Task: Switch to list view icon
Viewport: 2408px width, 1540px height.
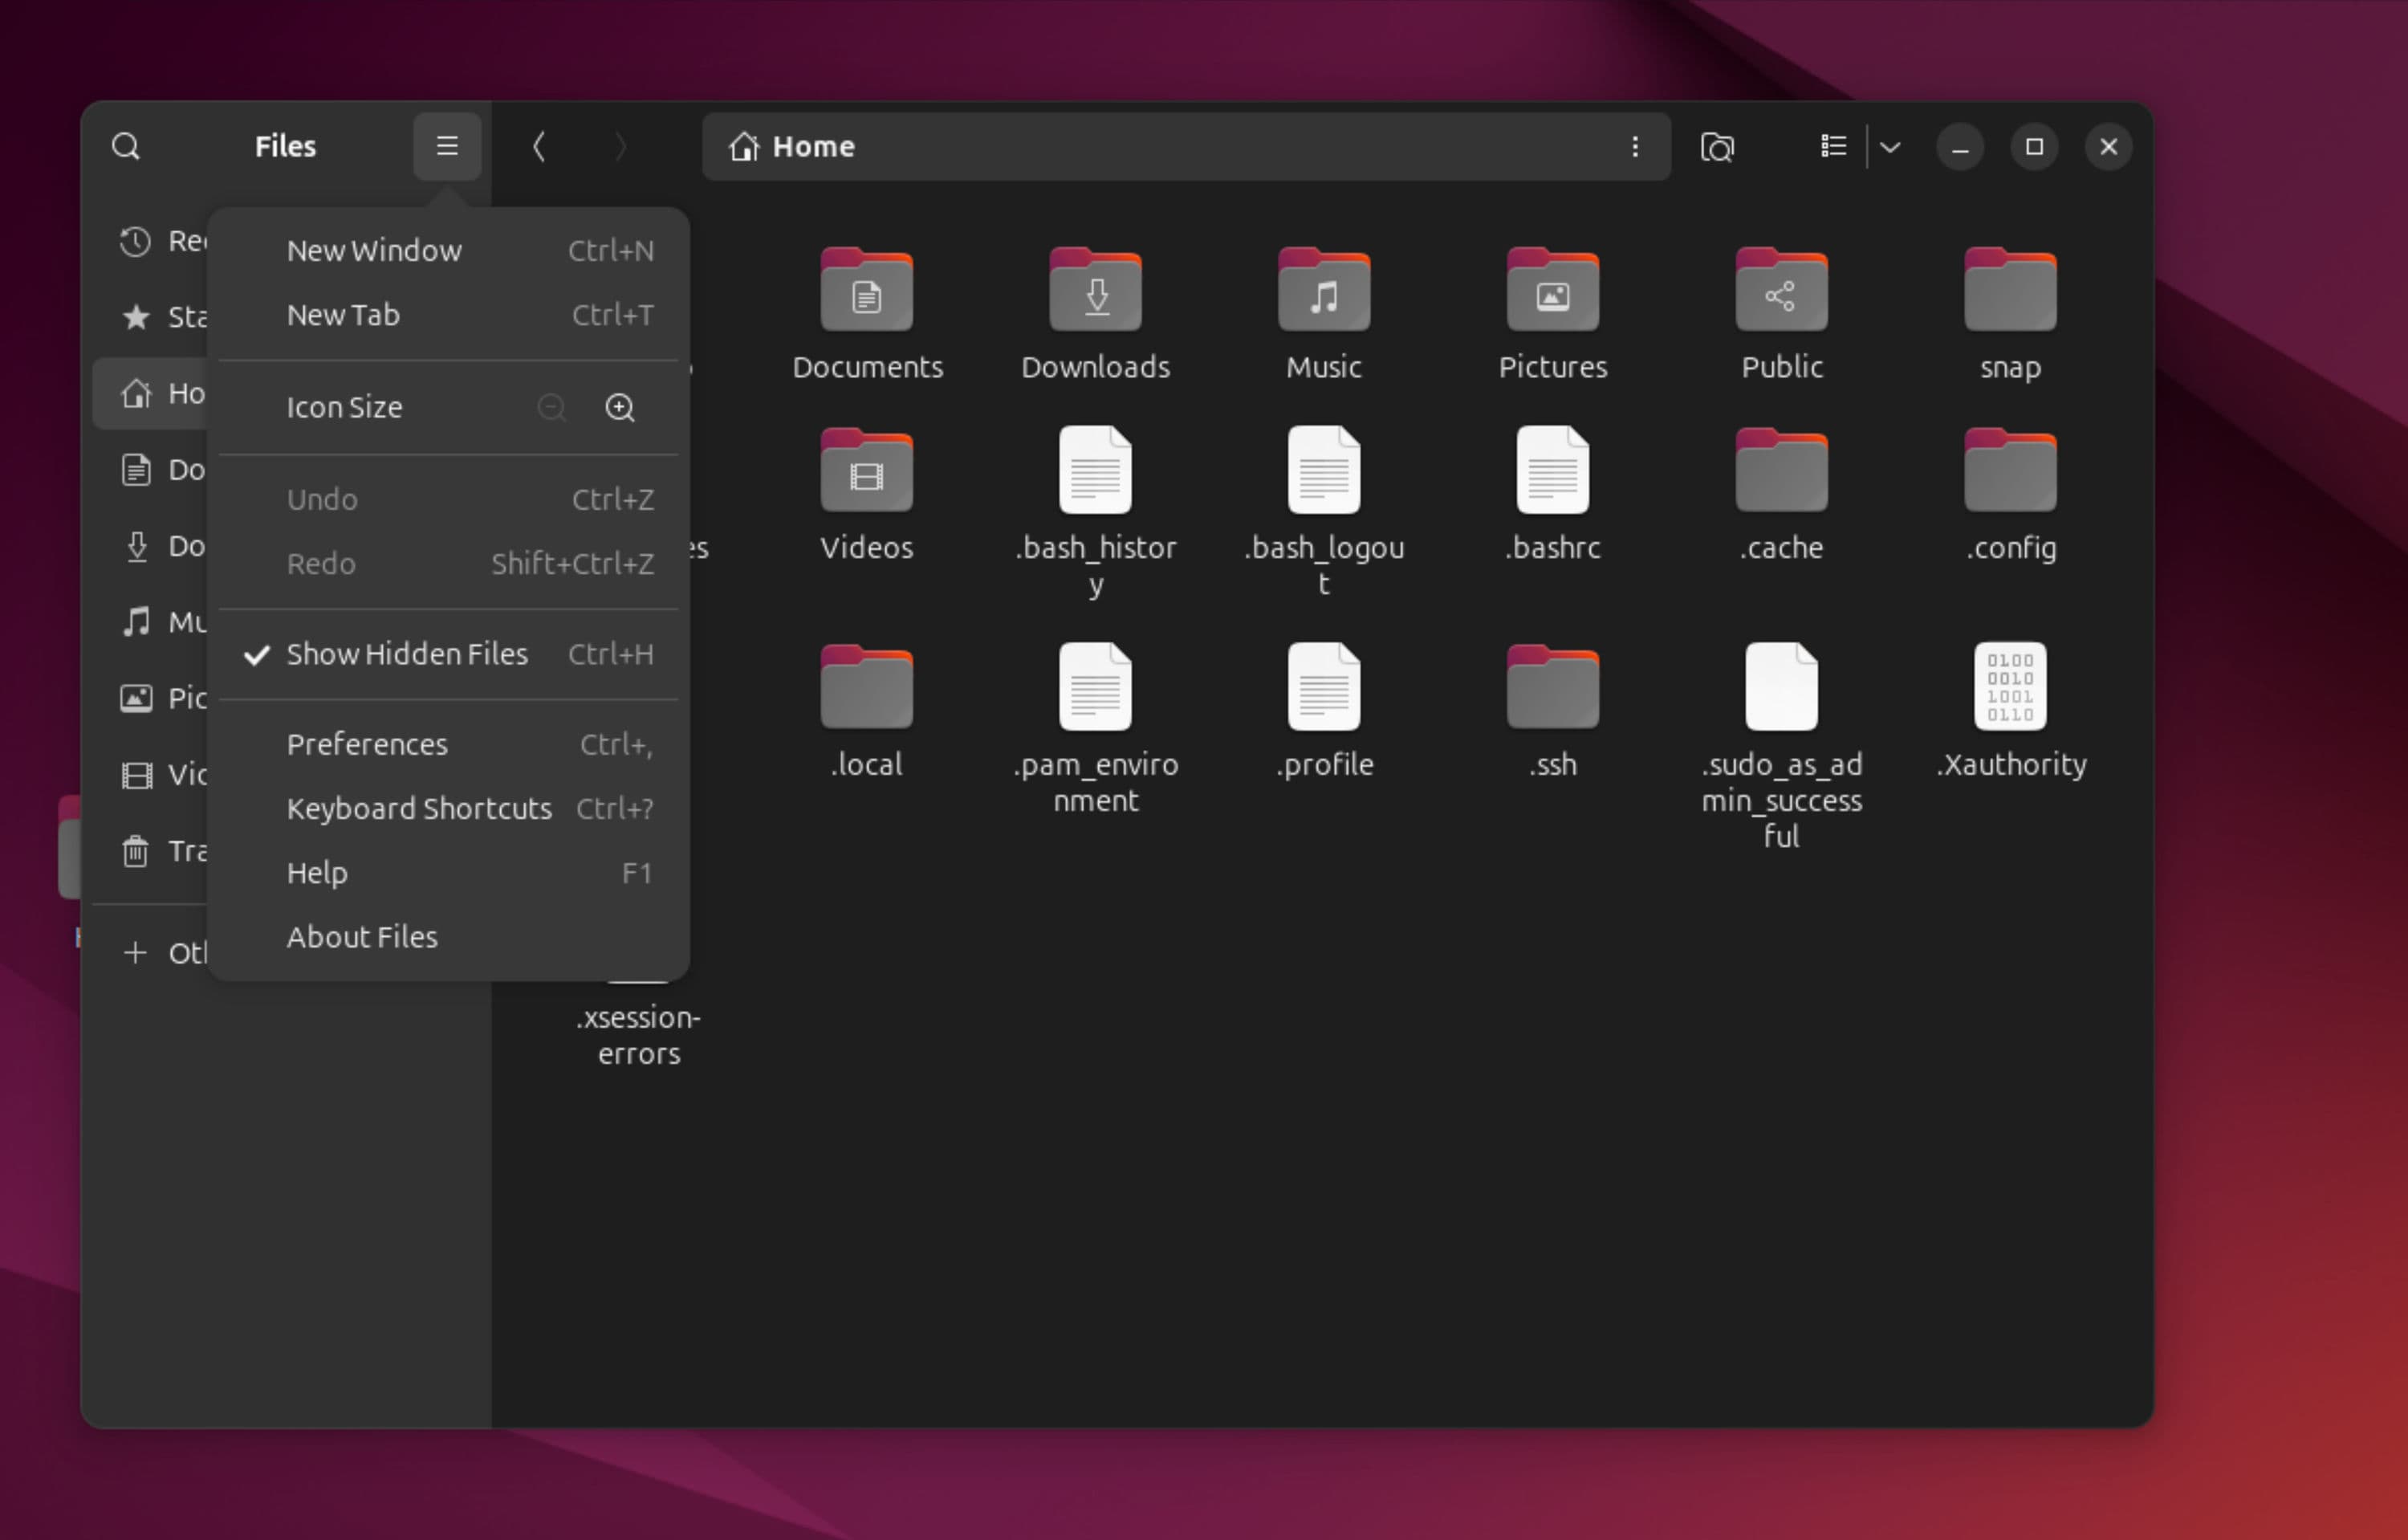Action: tap(1833, 147)
